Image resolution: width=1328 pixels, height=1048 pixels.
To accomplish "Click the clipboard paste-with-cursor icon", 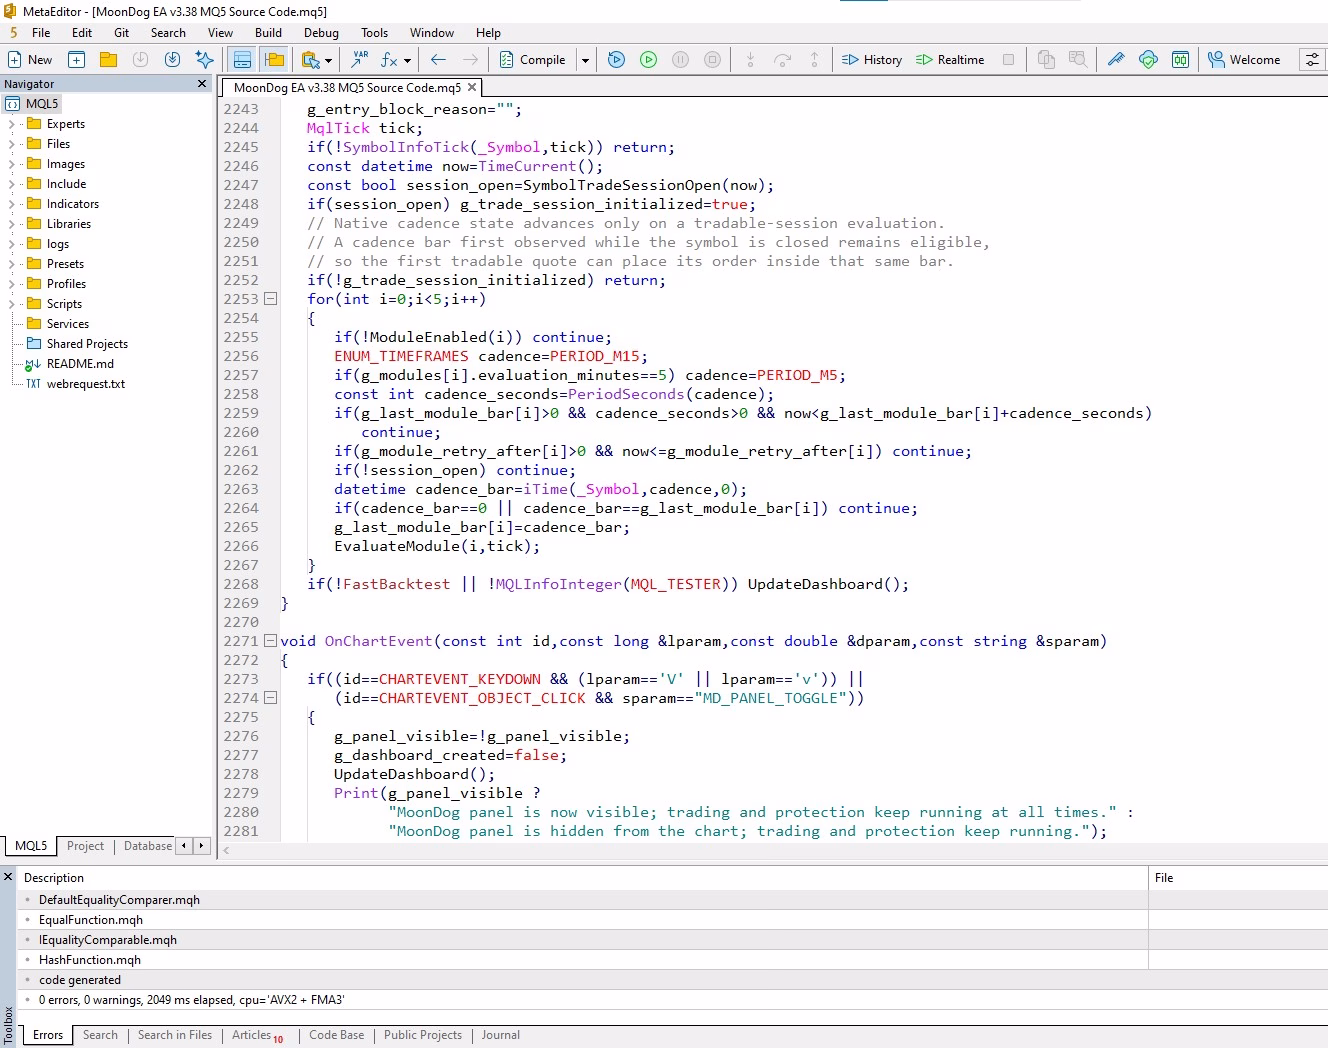I will pos(311,60).
